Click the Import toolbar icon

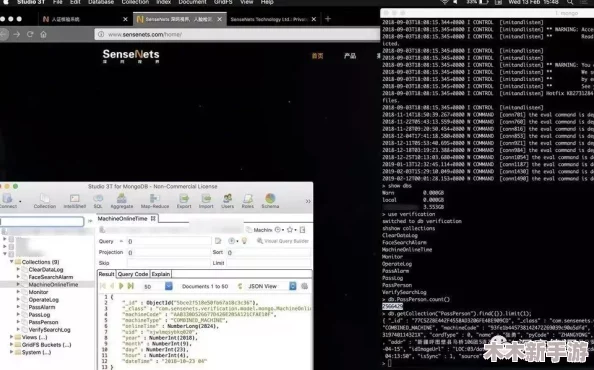coord(206,201)
